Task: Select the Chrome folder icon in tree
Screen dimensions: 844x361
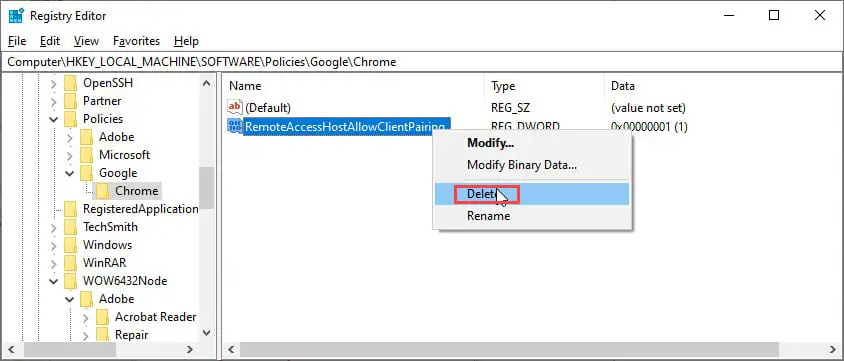Action: tap(103, 191)
